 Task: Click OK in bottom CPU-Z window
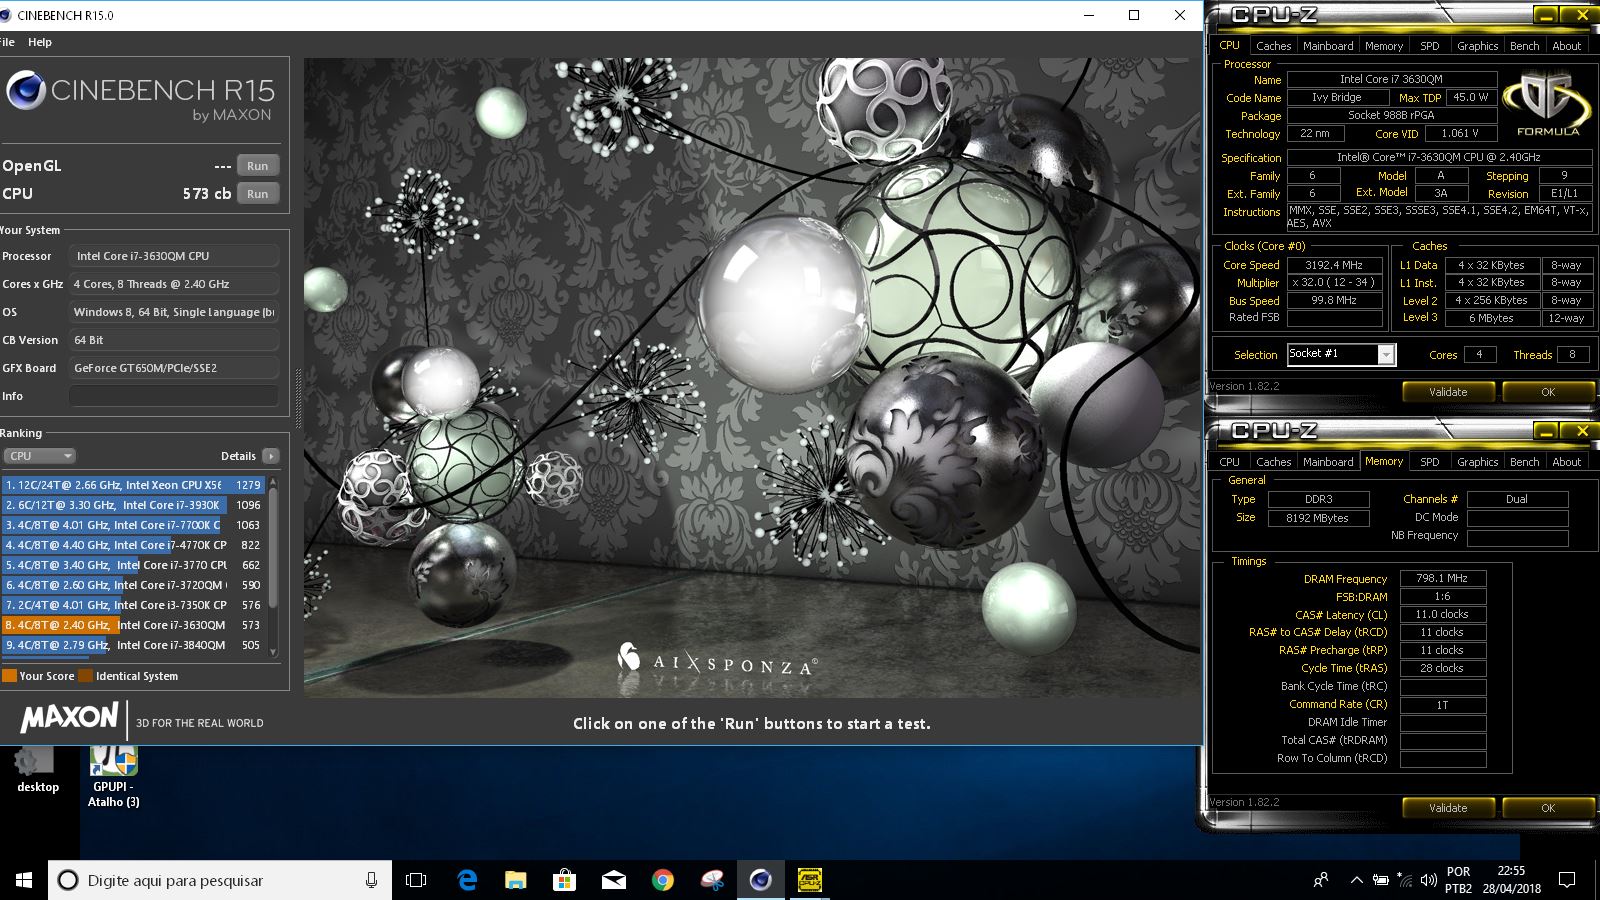tap(1548, 808)
